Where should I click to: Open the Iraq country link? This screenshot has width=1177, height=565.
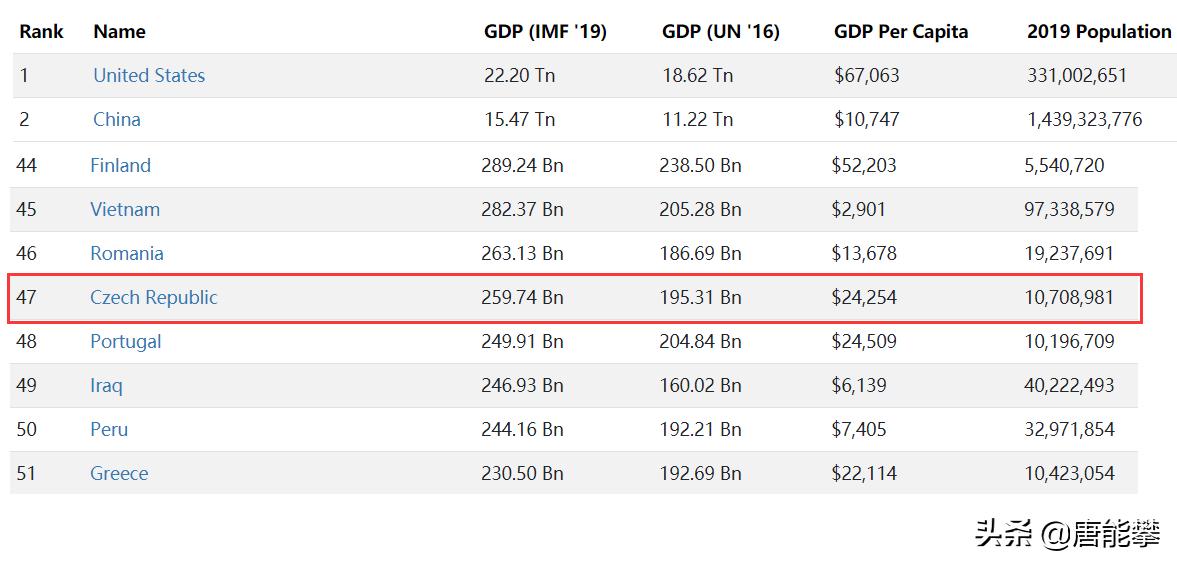[x=106, y=386]
